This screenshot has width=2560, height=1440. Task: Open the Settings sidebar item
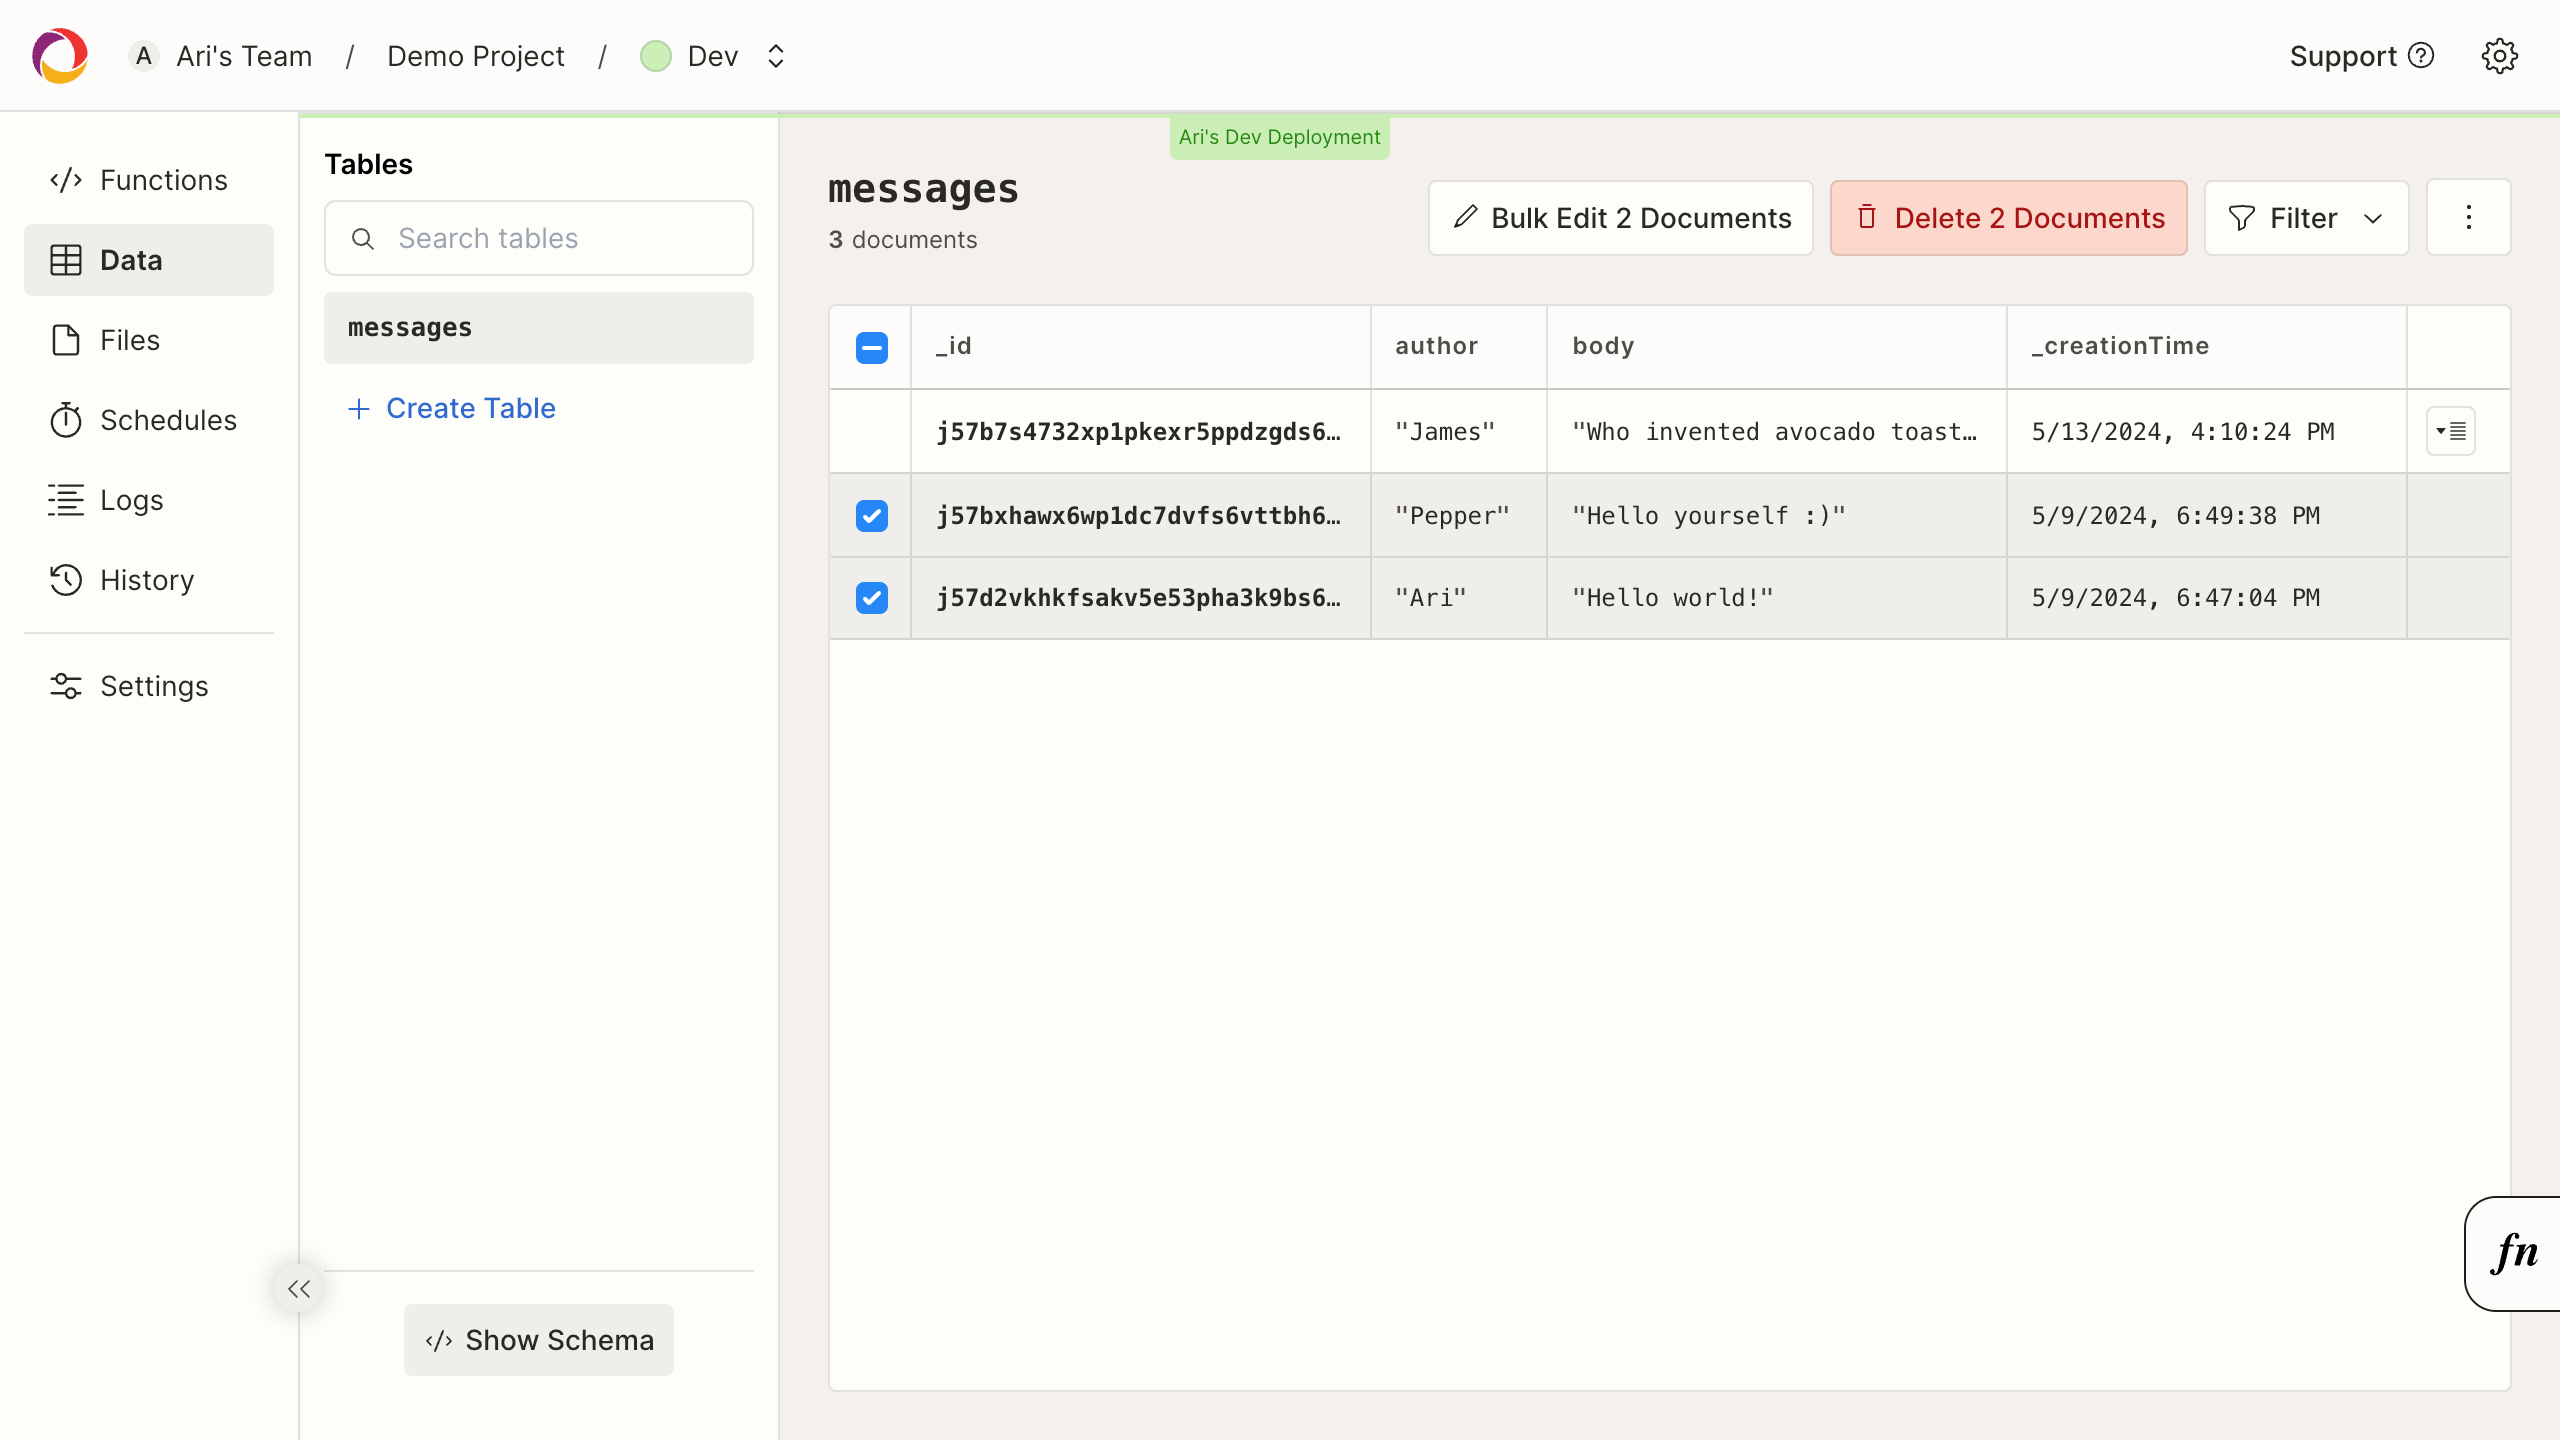coord(149,686)
